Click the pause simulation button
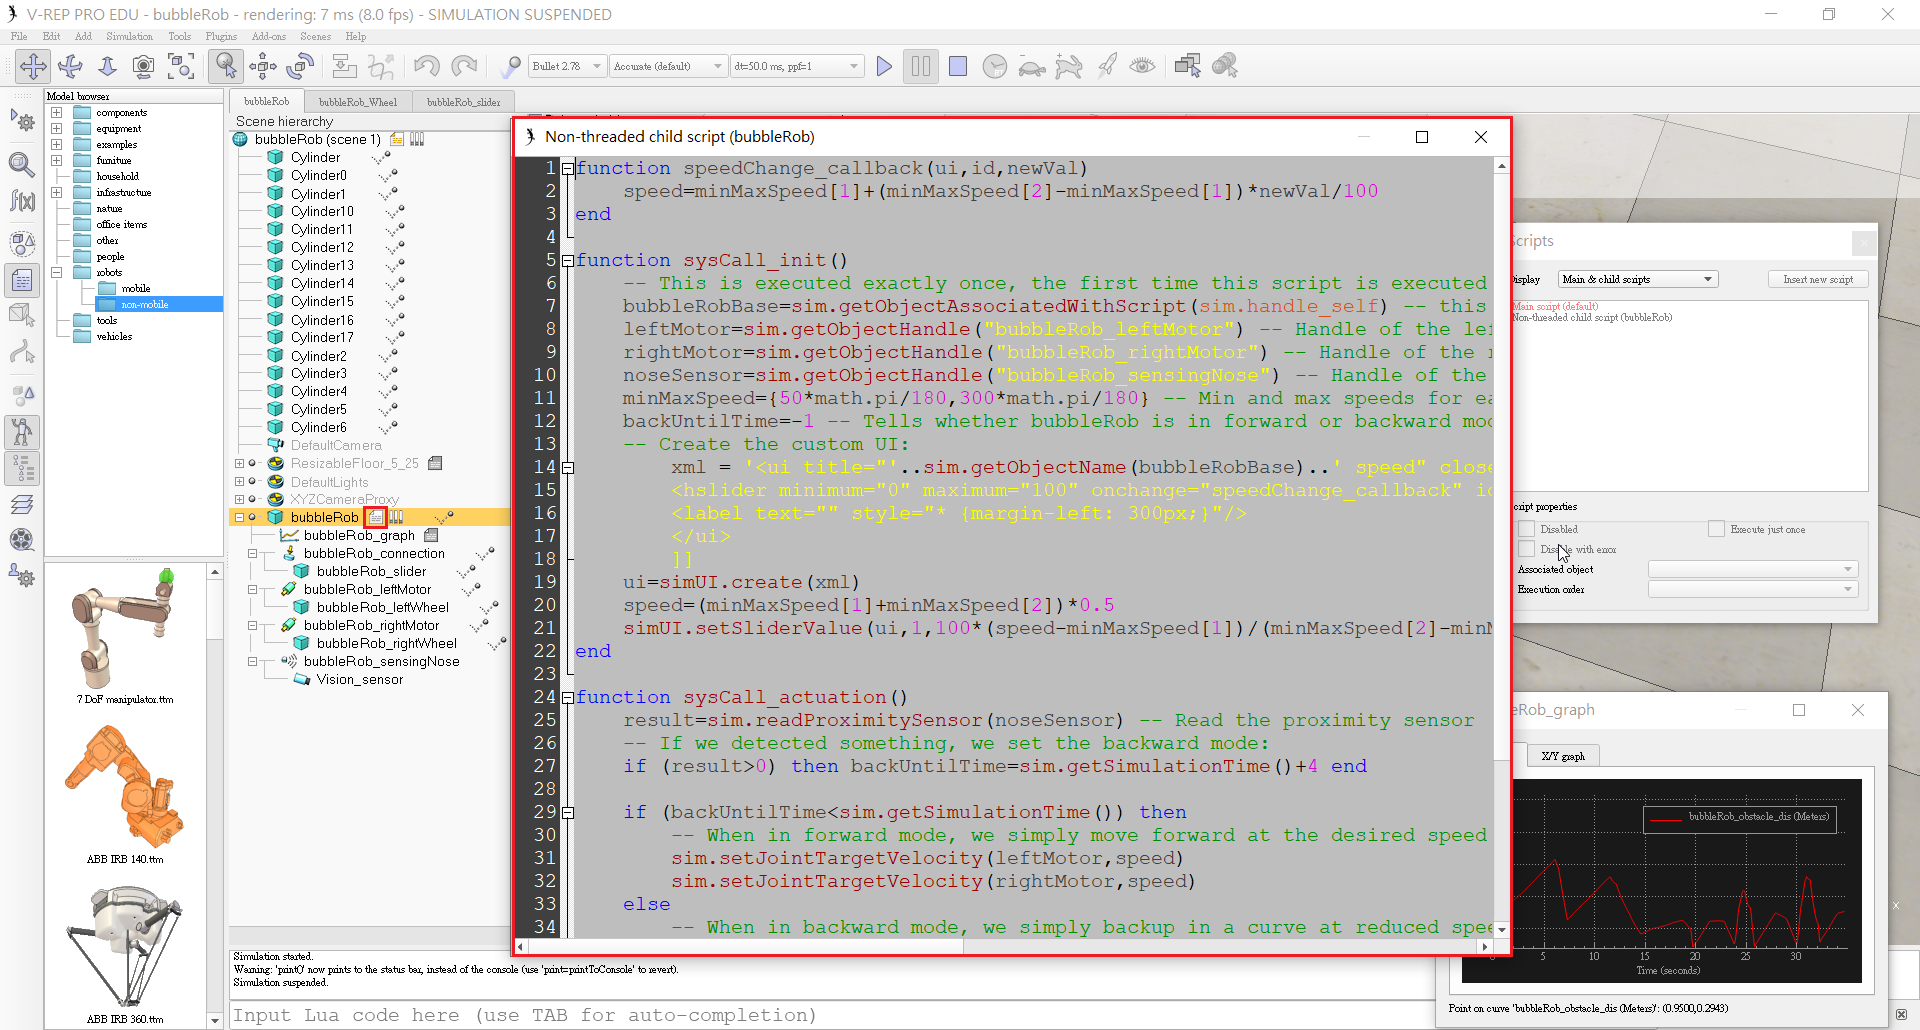The image size is (1920, 1030). pyautogui.click(x=920, y=66)
